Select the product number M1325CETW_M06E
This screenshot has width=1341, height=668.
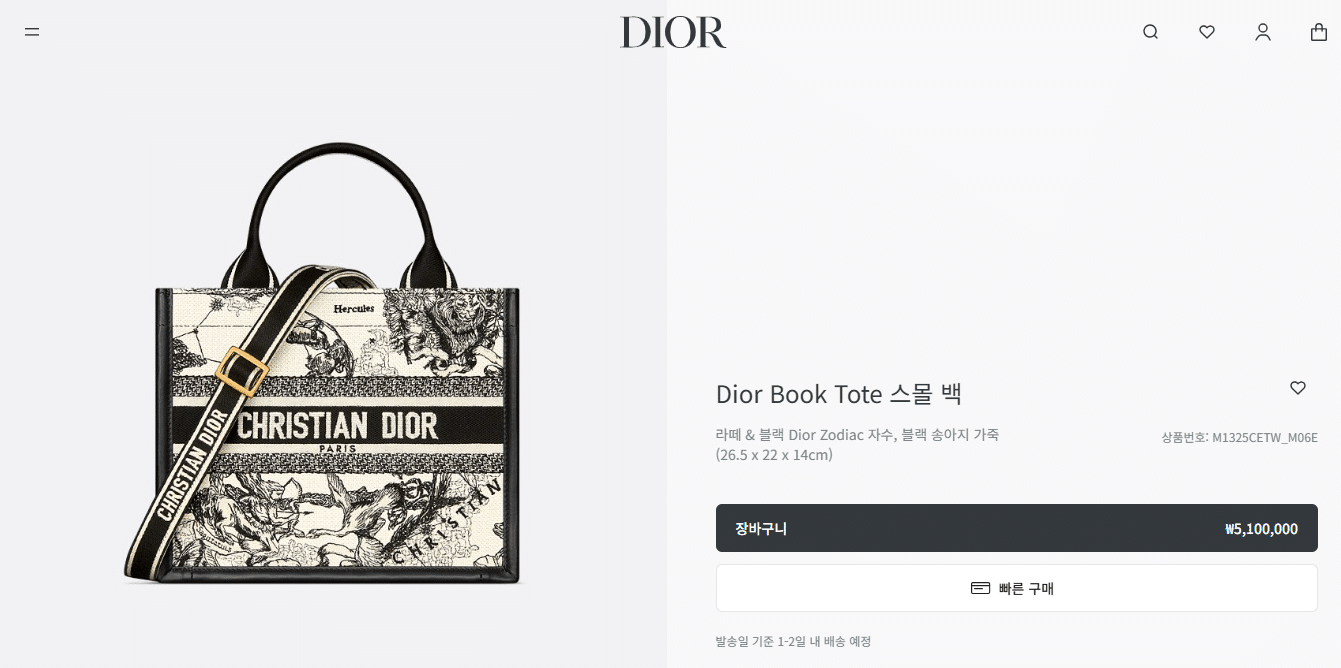click(x=1239, y=437)
